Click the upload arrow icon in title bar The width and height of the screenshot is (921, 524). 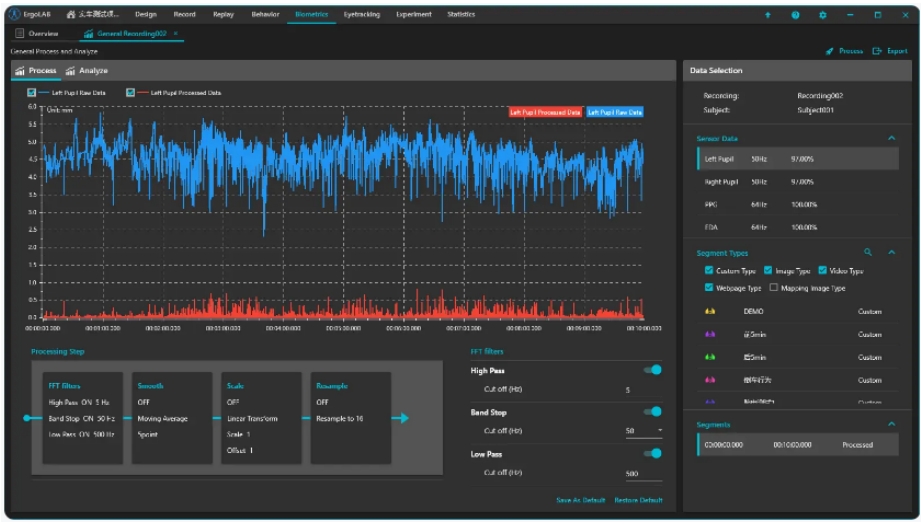pyautogui.click(x=767, y=15)
